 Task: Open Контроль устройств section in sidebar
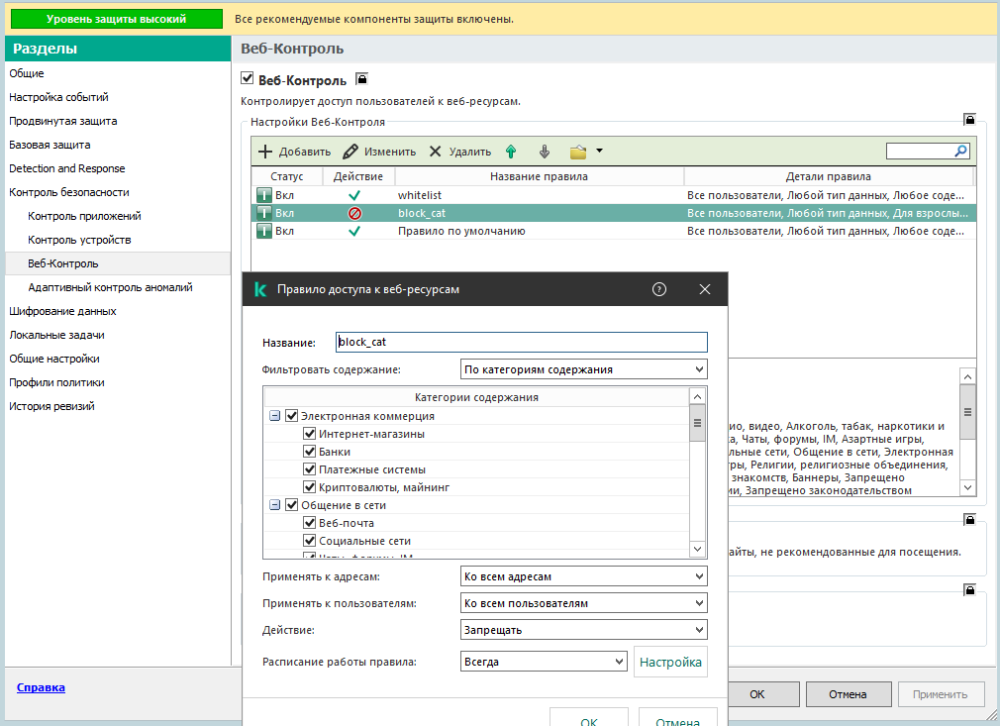(79, 240)
